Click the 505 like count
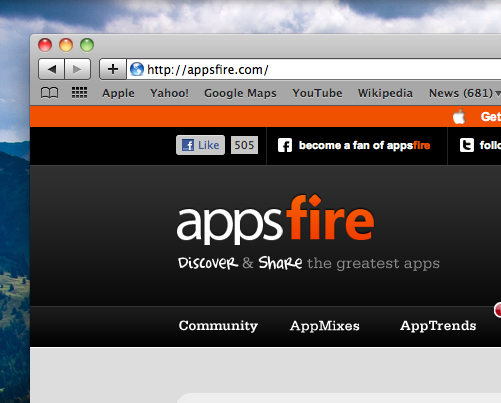 point(244,145)
